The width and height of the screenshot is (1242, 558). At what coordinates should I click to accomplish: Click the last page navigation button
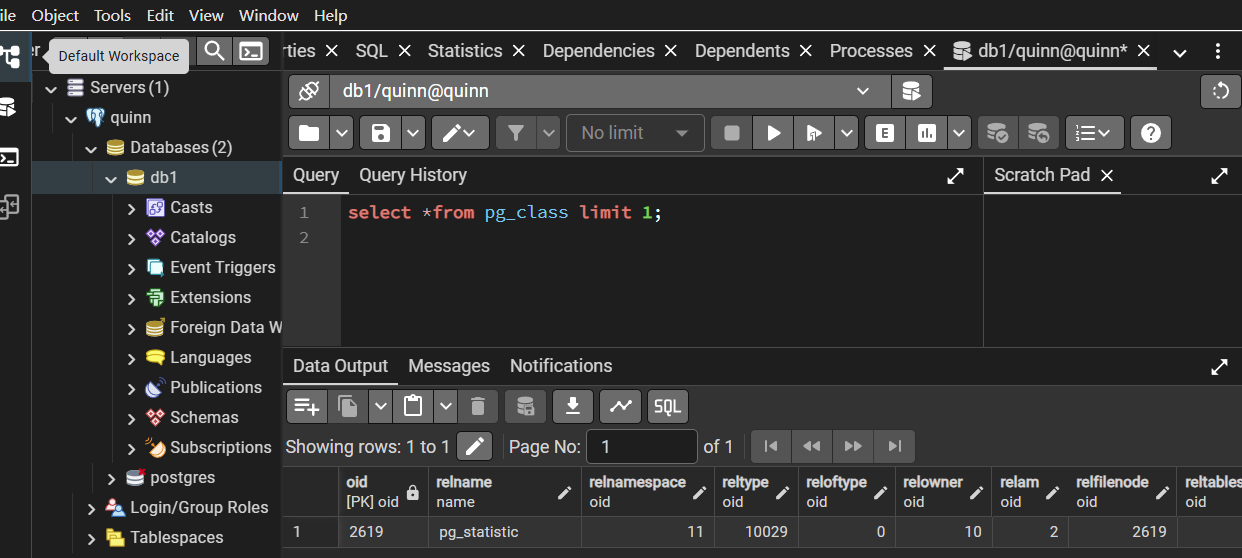pyautogui.click(x=894, y=446)
